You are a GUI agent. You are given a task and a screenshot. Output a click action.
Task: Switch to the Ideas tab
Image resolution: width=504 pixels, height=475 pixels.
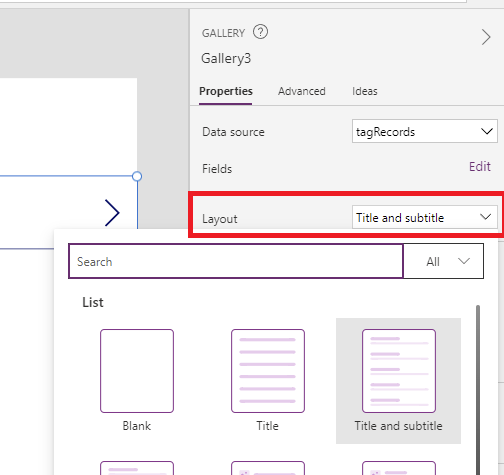coord(365,91)
